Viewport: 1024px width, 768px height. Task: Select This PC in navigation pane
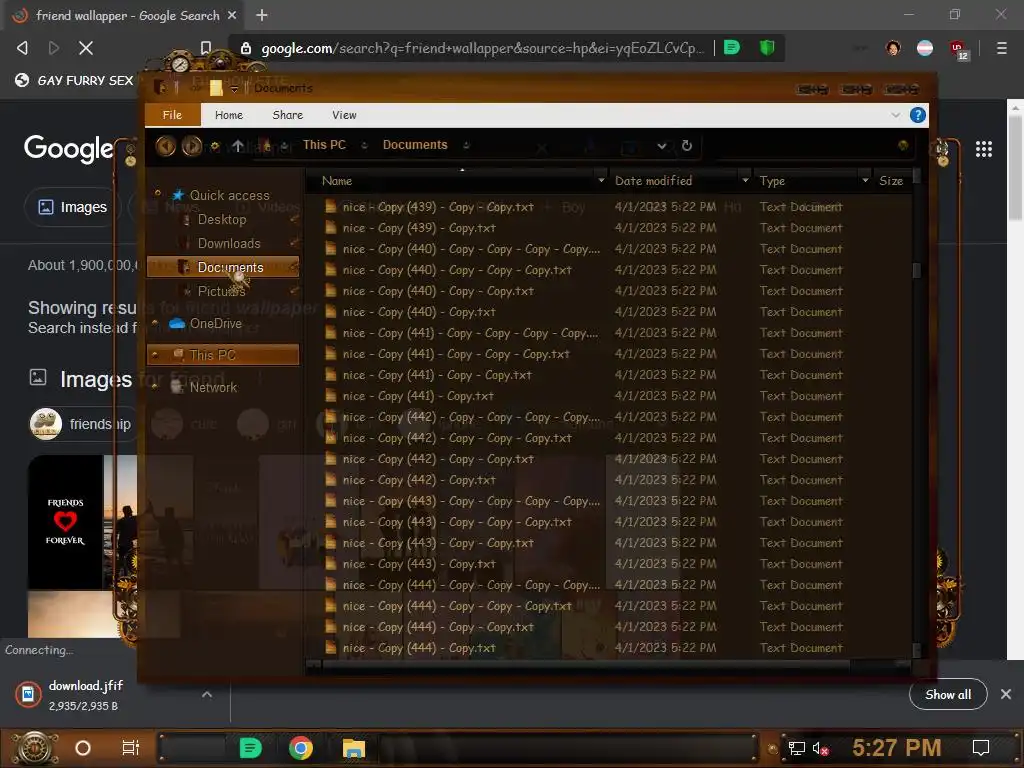click(223, 355)
